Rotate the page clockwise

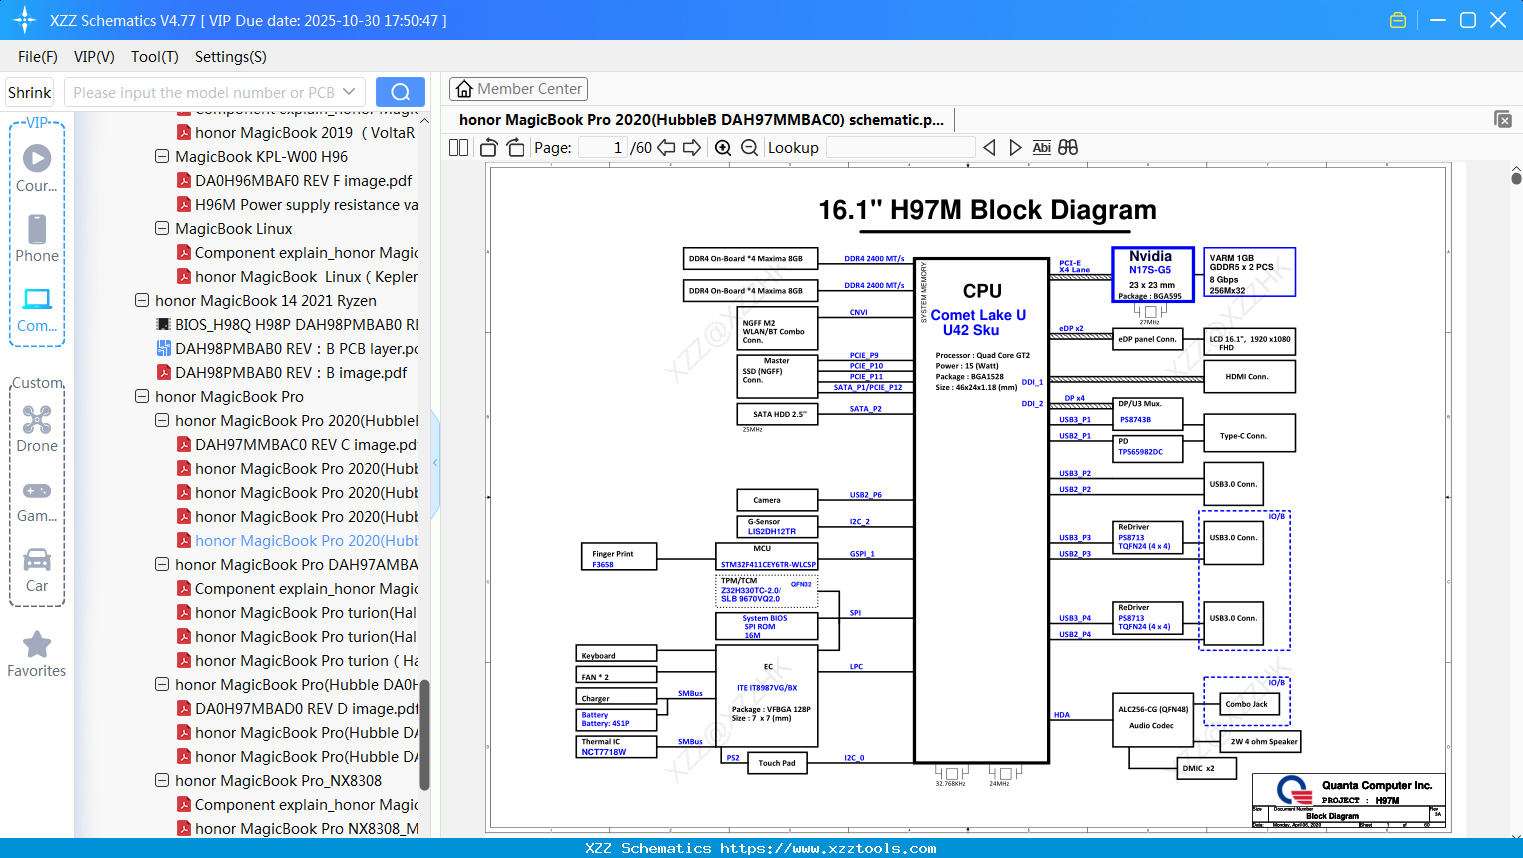point(515,148)
